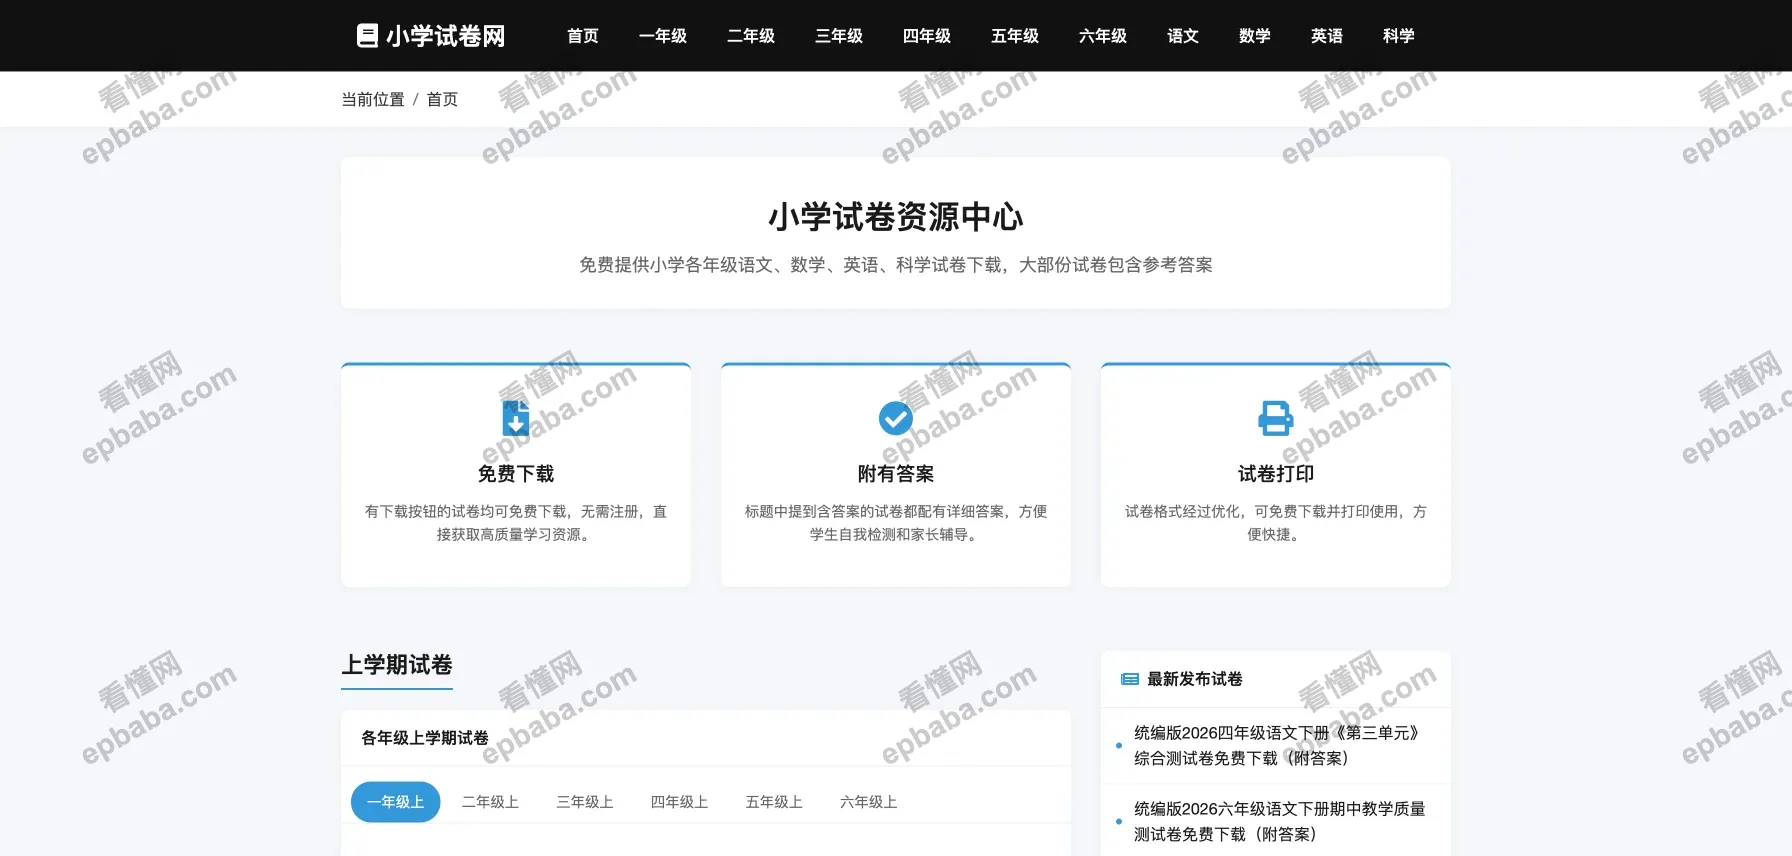Go to the 数学 subject page
The height and width of the screenshot is (856, 1792).
coord(1255,36)
